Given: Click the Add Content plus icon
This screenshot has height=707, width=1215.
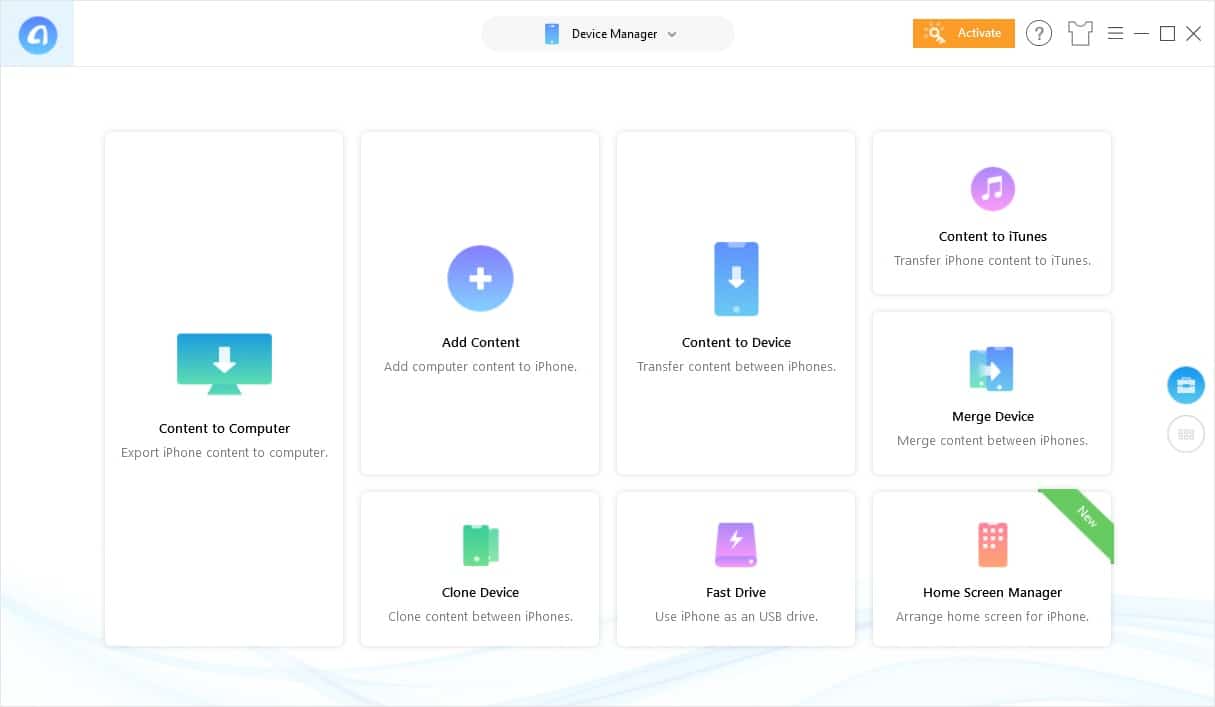Looking at the screenshot, I should point(480,278).
